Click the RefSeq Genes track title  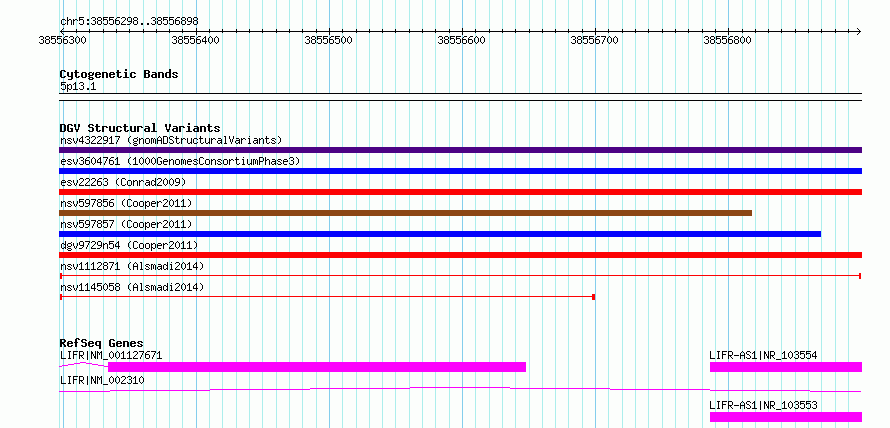pos(102,343)
